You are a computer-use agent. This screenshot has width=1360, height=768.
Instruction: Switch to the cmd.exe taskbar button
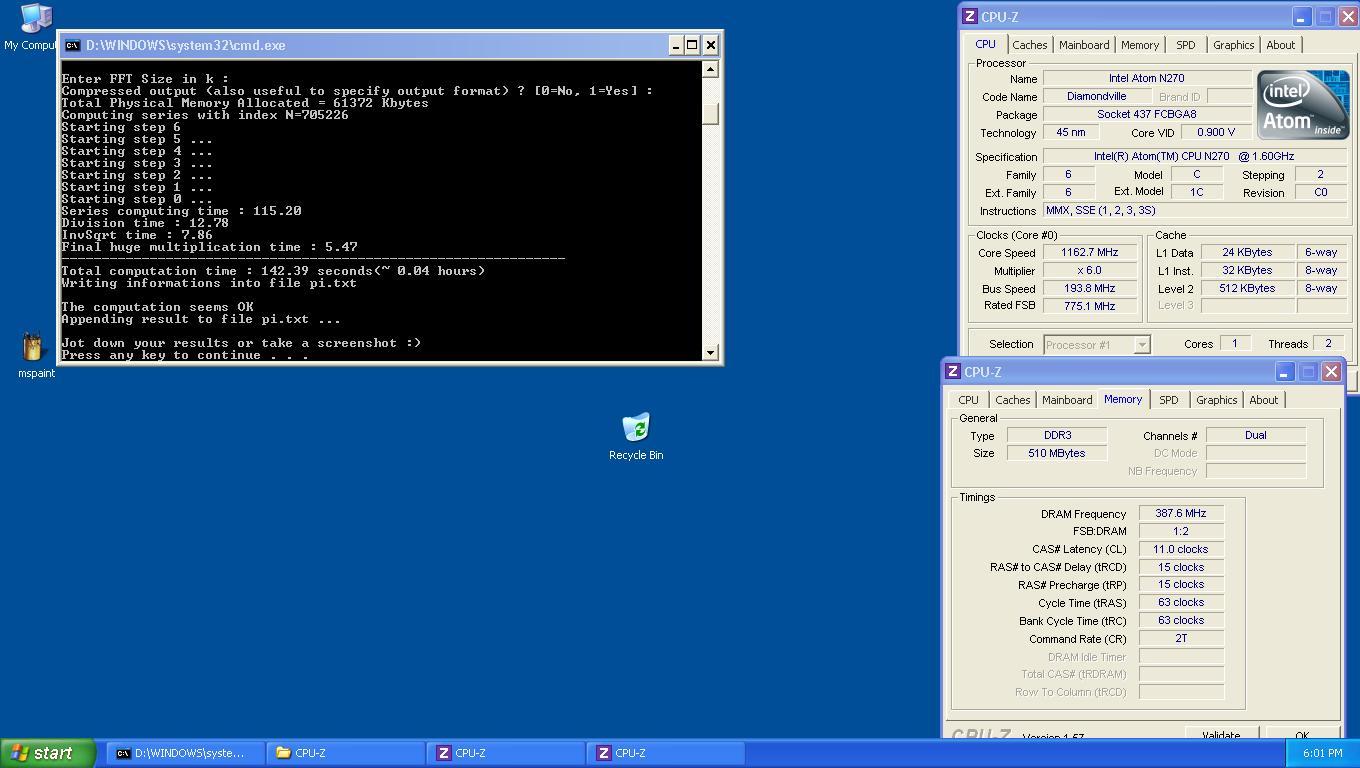(186, 753)
